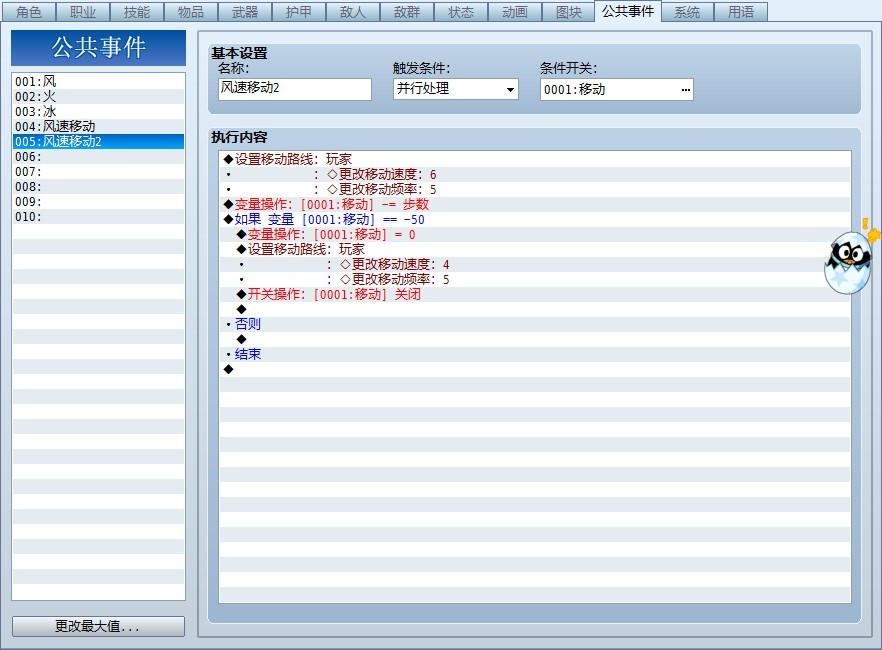This screenshot has height=650, width=882.
Task: Select the first 更改移动频率: 5 line
Action: (534, 189)
